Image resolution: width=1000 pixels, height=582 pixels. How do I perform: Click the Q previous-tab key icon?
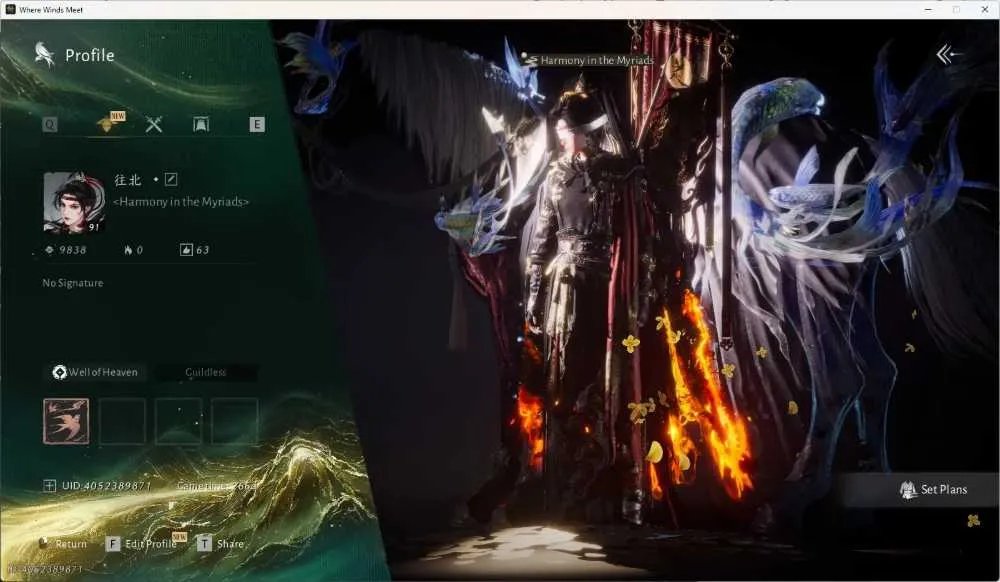coord(50,124)
